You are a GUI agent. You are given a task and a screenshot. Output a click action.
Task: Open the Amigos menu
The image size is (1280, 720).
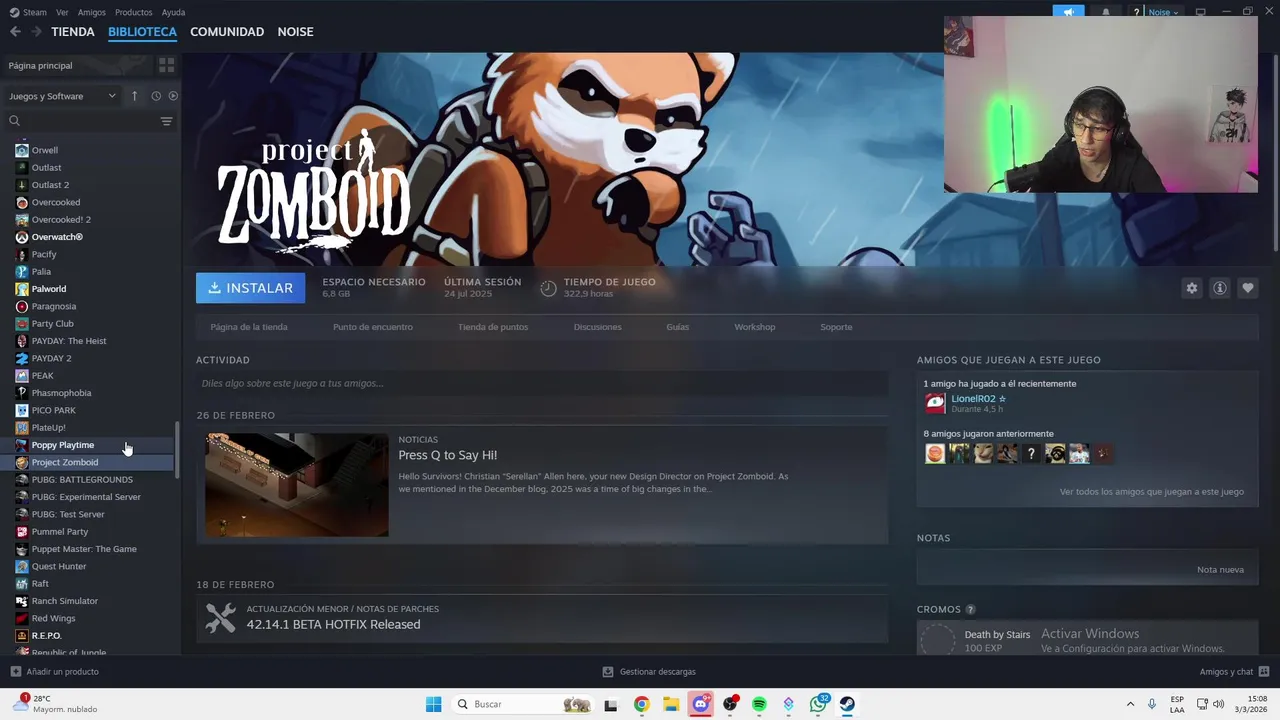(x=91, y=12)
